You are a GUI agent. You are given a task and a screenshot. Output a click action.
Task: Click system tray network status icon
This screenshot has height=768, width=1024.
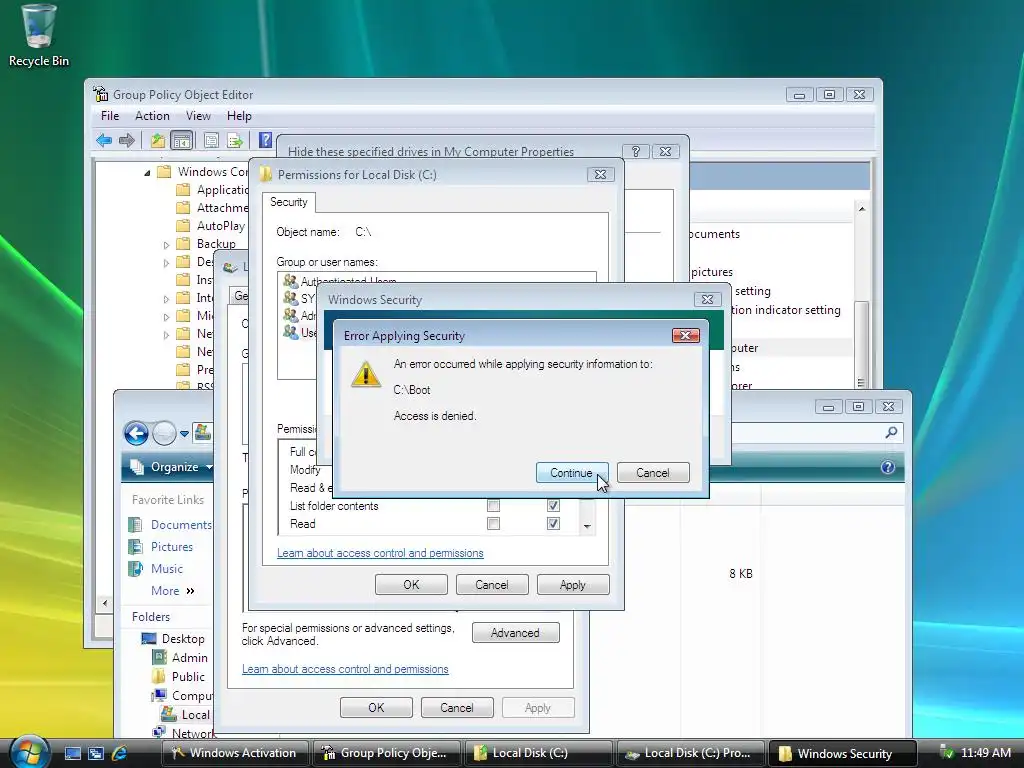(946, 753)
